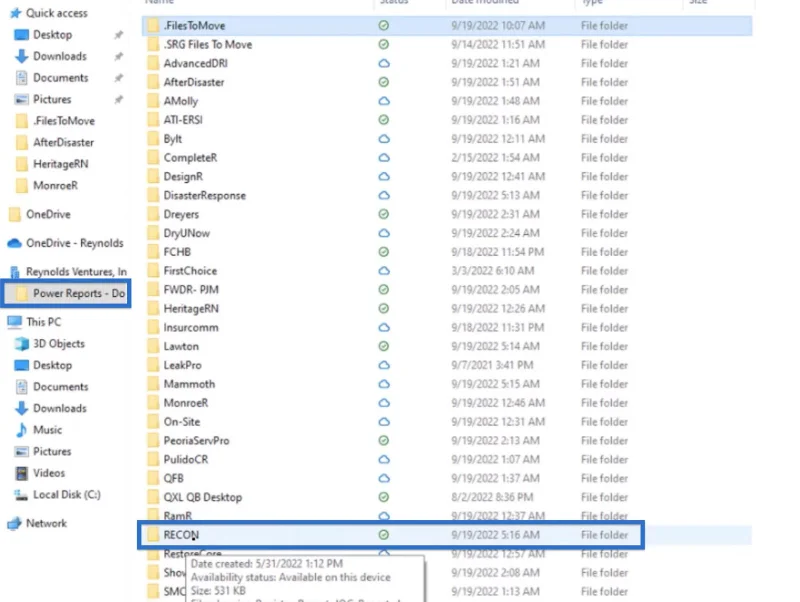This screenshot has width=800, height=602.
Task: Open Quick access in navigation pane
Action: tap(49, 13)
